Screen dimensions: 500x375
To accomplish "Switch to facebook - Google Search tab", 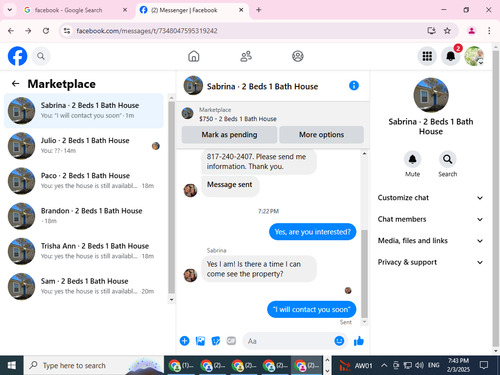I will click(76, 10).
